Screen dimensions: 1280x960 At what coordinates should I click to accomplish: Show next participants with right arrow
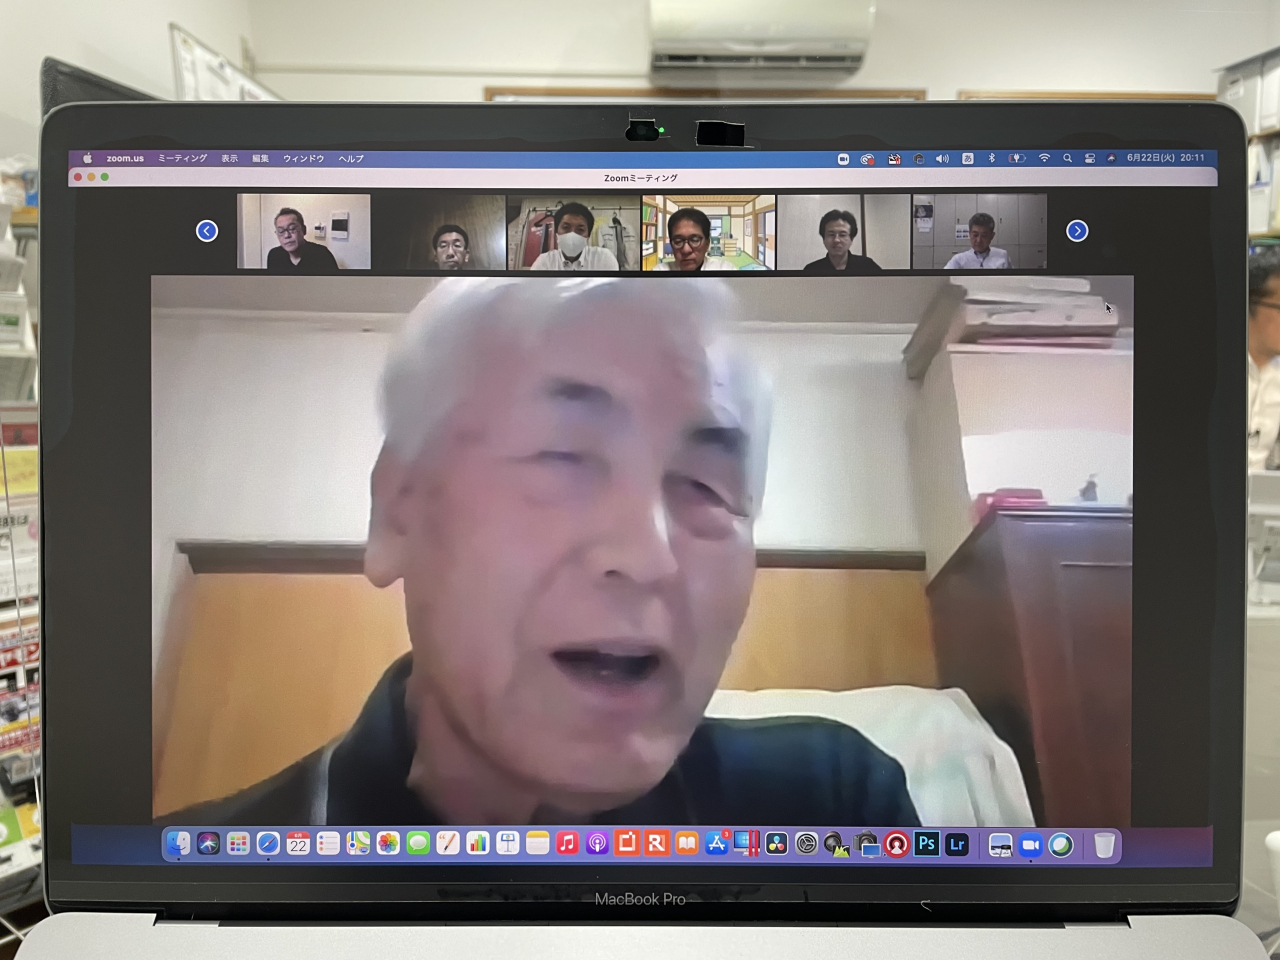(1077, 231)
